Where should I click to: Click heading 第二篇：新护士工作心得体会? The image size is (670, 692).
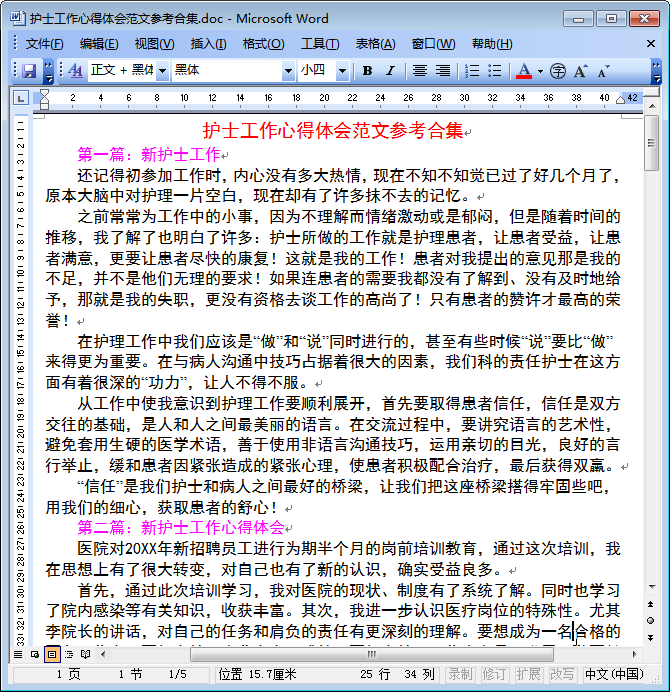pos(181,527)
